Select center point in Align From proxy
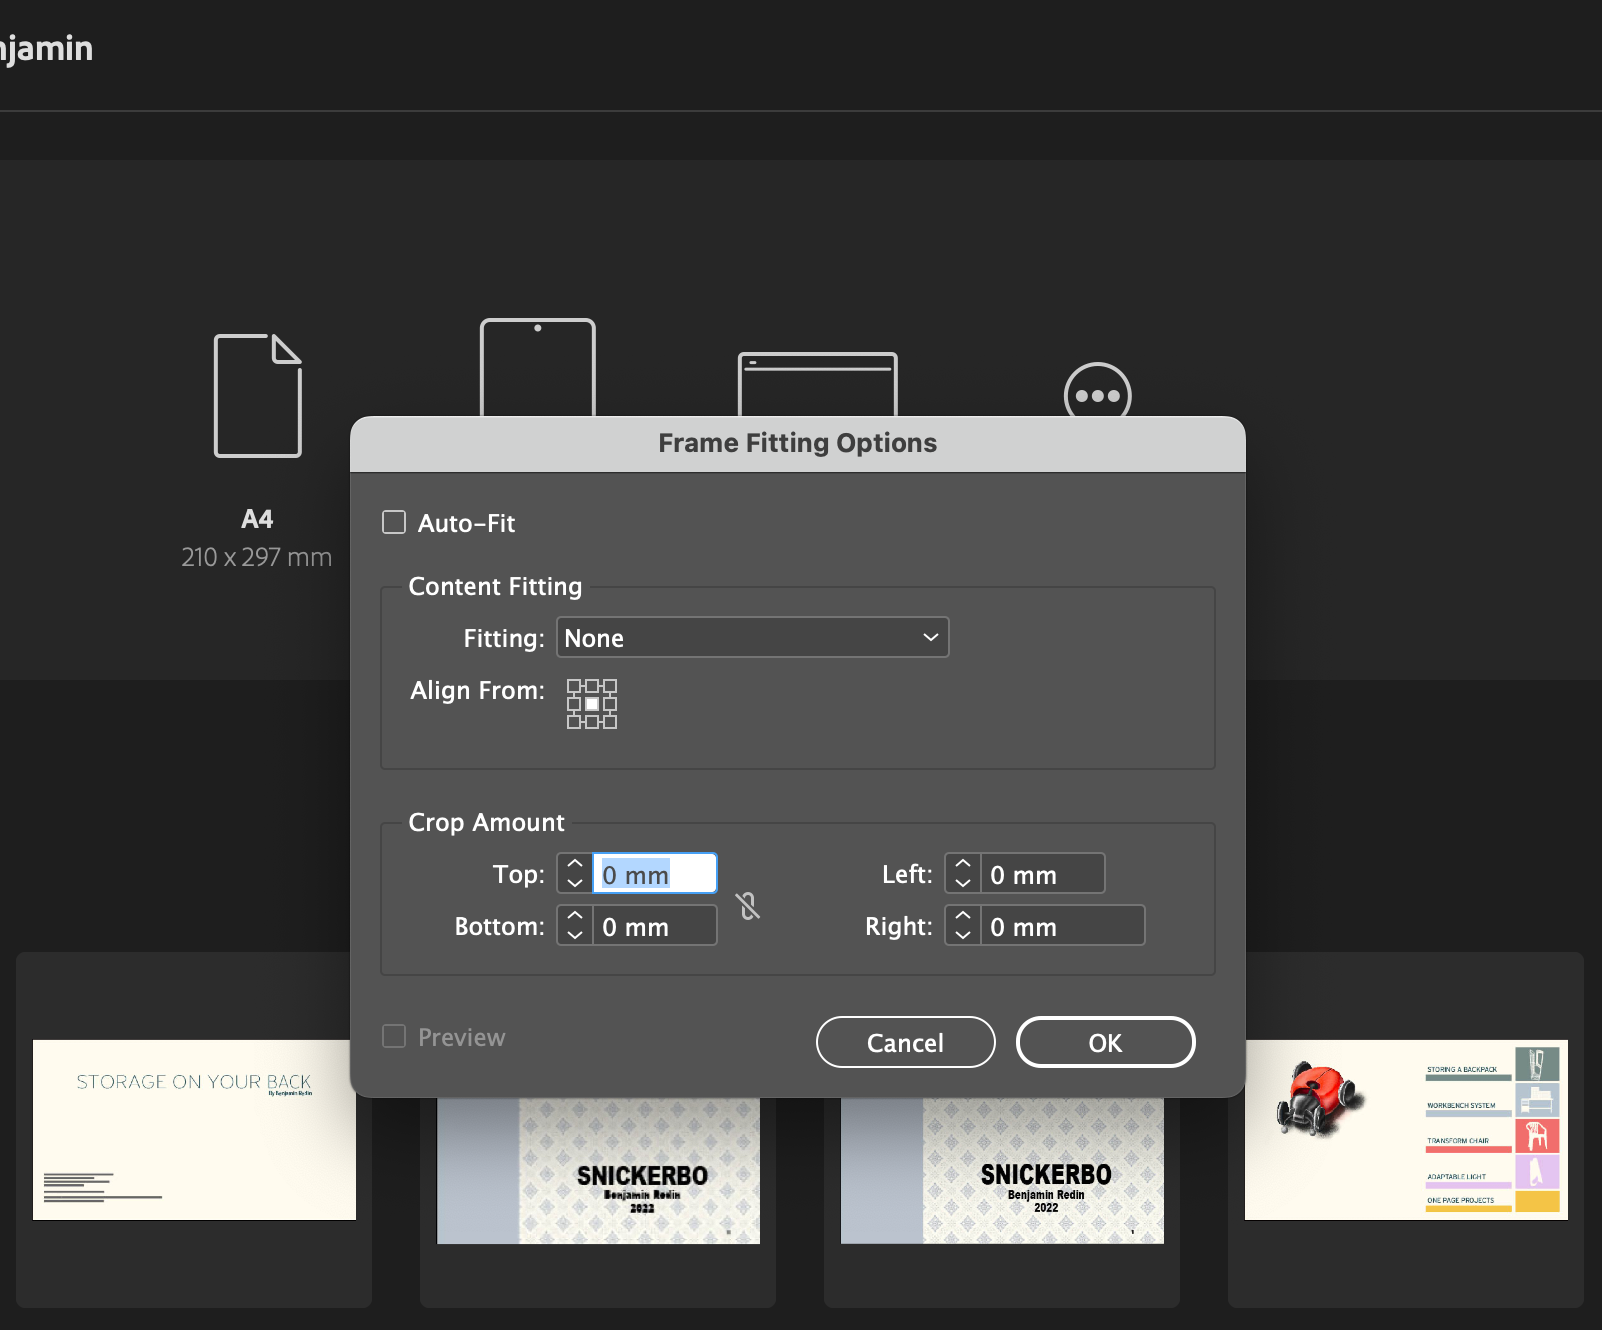 pos(592,703)
